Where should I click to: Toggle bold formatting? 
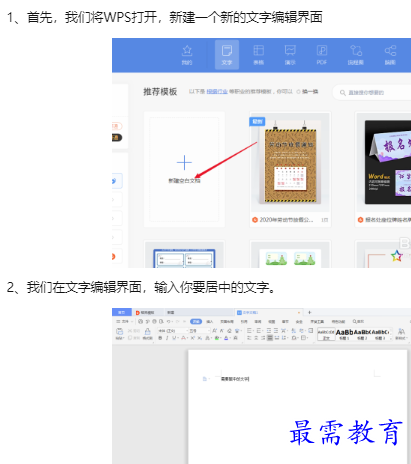(x=160, y=338)
